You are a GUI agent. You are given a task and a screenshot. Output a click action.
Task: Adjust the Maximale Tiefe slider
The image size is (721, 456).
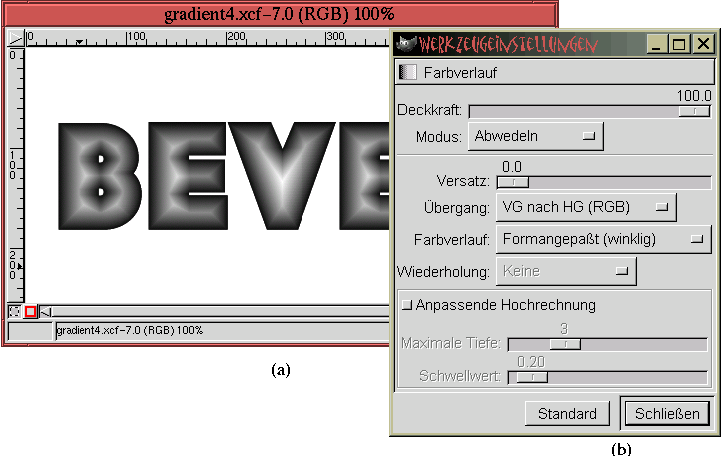565,344
